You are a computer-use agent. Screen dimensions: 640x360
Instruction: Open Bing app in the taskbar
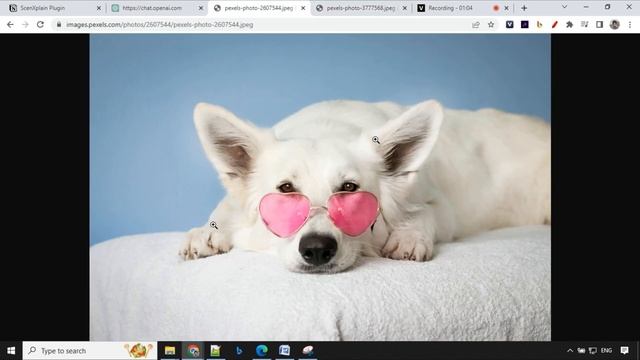239,351
